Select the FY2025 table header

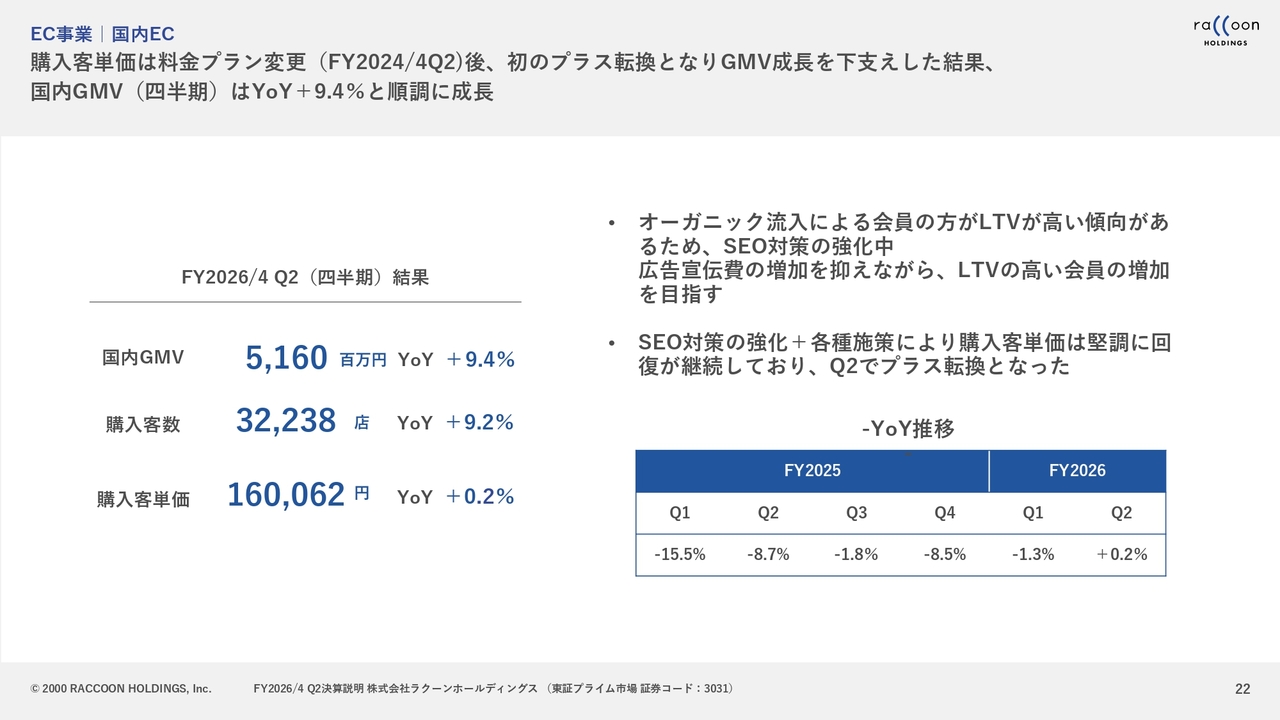[x=812, y=471]
